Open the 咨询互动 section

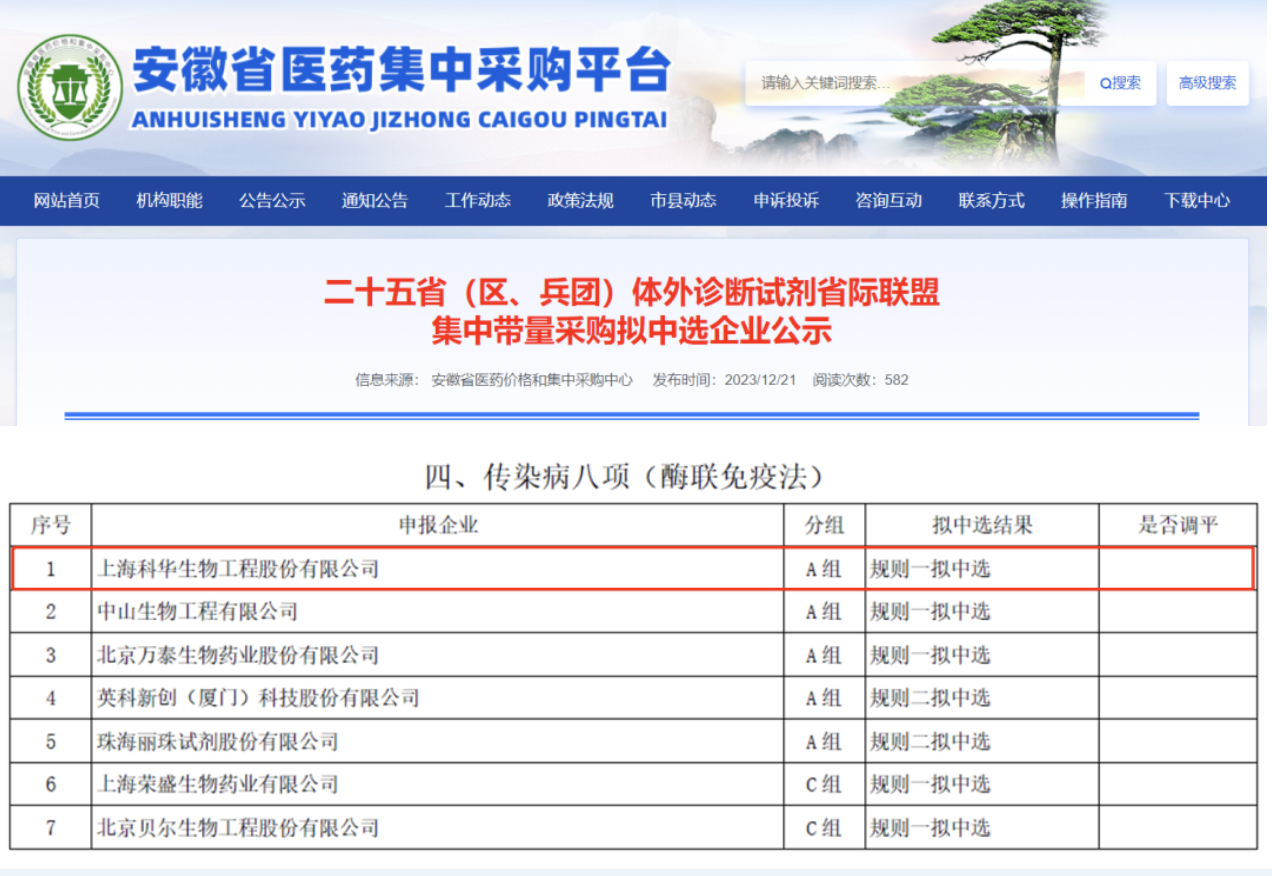point(888,200)
